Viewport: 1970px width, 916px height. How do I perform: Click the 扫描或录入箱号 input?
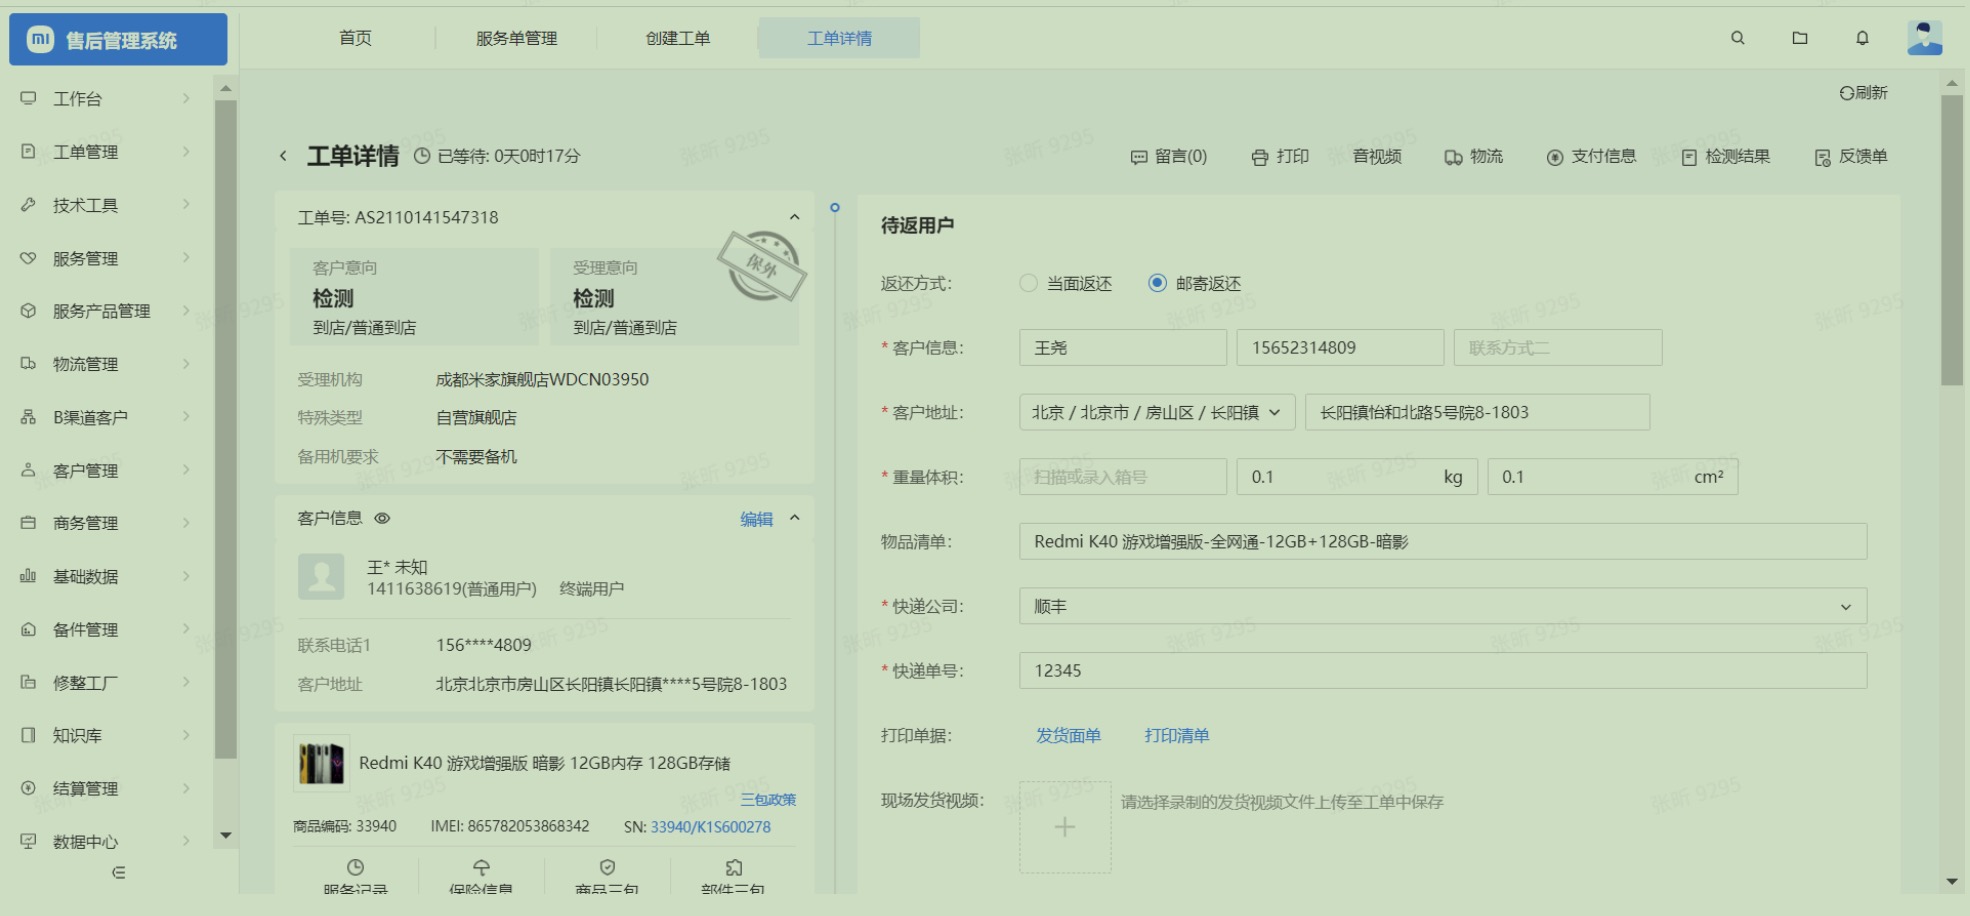(x=1123, y=477)
